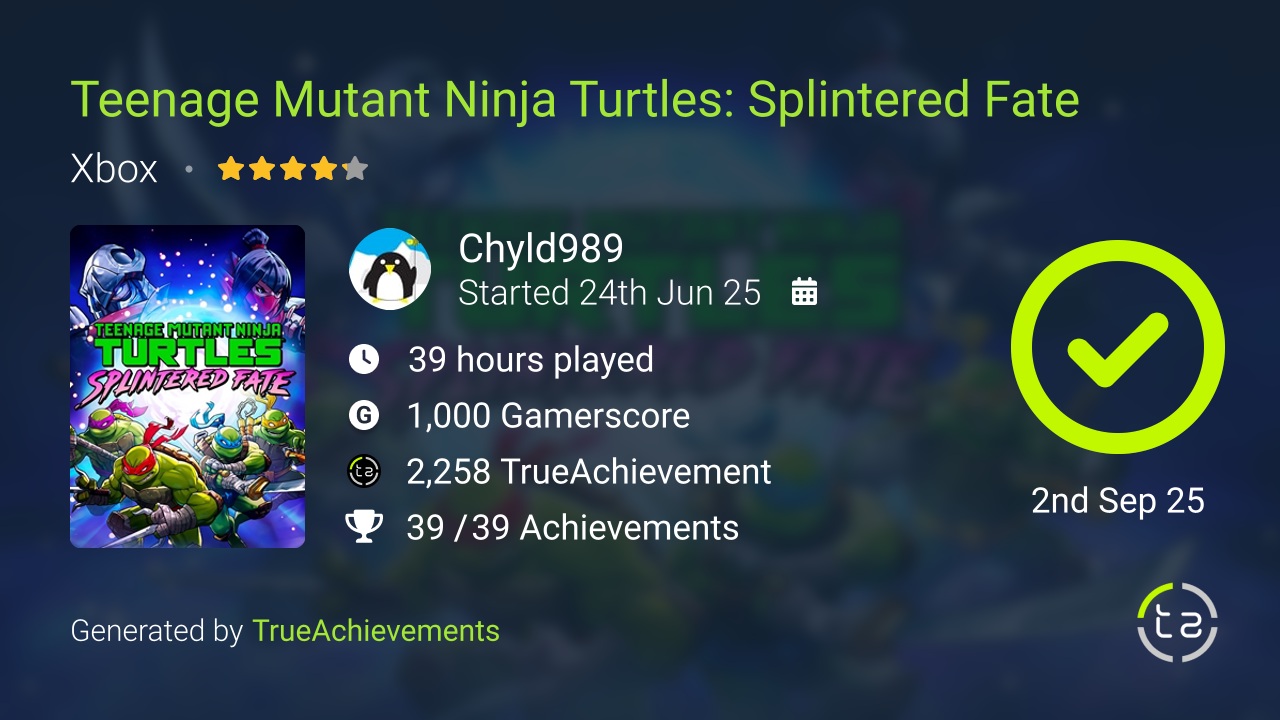Viewport: 1280px width, 720px height.
Task: Open the TrueAchievements link in footer
Action: tap(375, 631)
